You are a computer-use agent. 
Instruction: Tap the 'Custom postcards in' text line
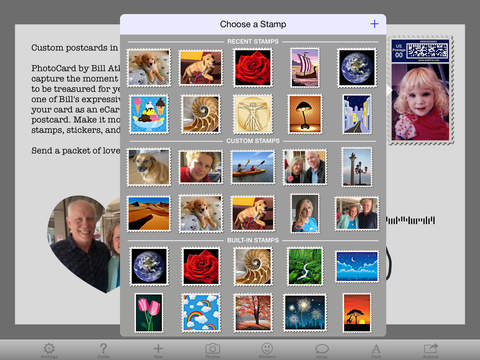75,48
